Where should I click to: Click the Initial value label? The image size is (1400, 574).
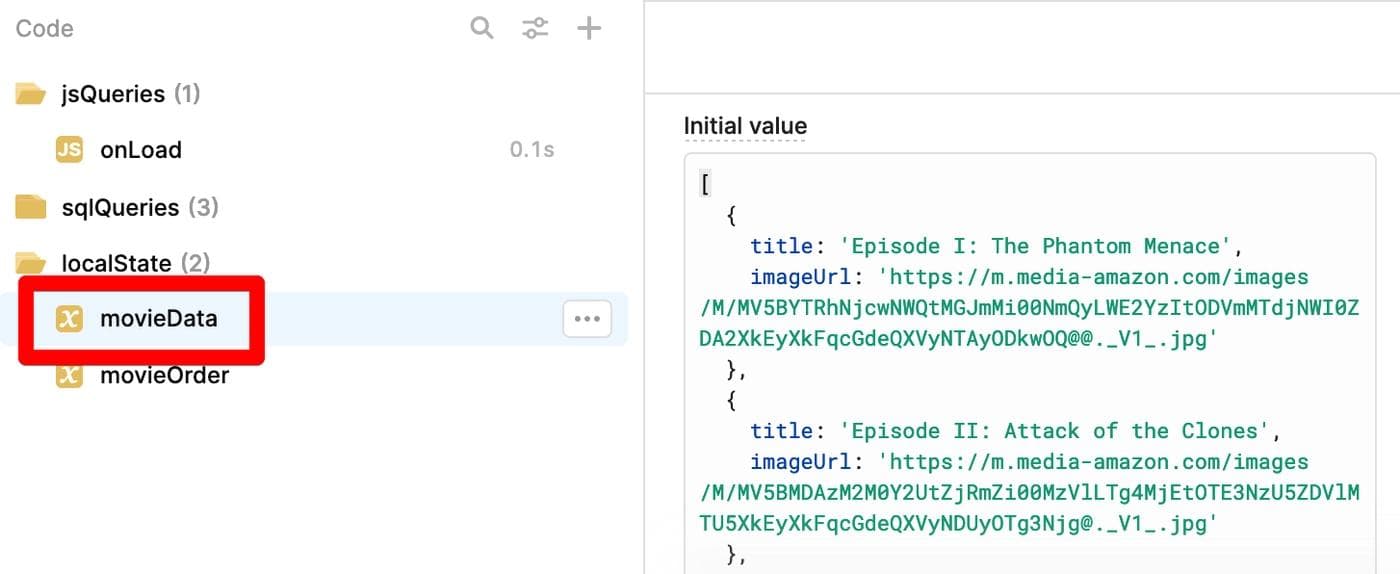(745, 126)
